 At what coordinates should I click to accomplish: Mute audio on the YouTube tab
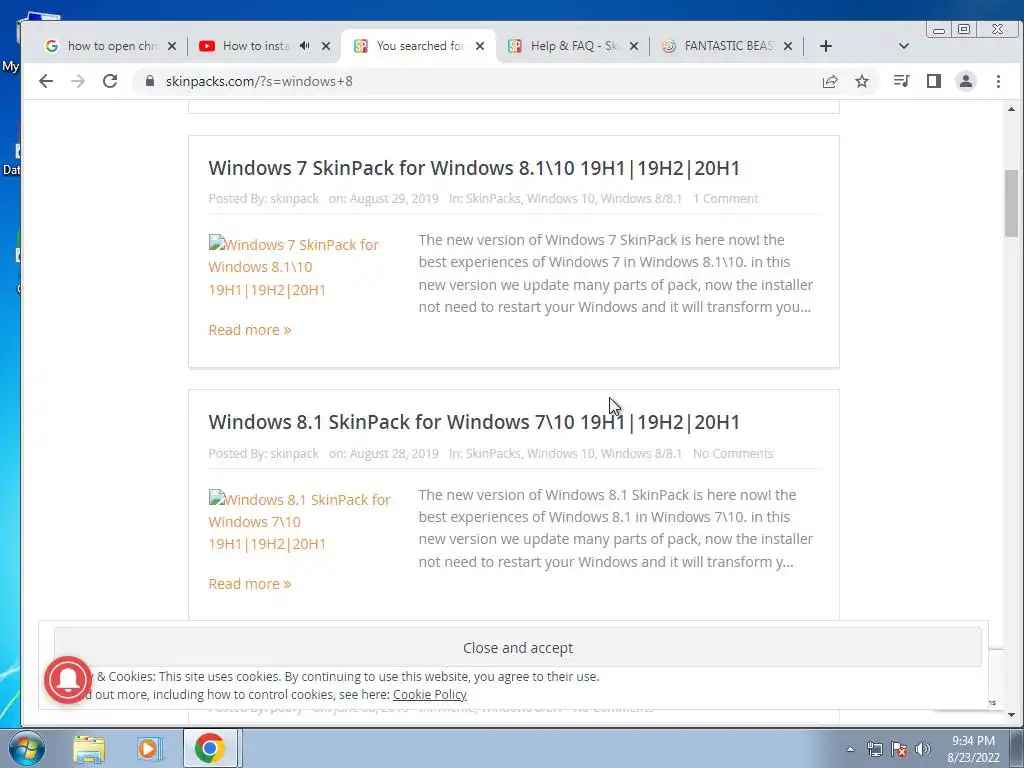(x=305, y=46)
